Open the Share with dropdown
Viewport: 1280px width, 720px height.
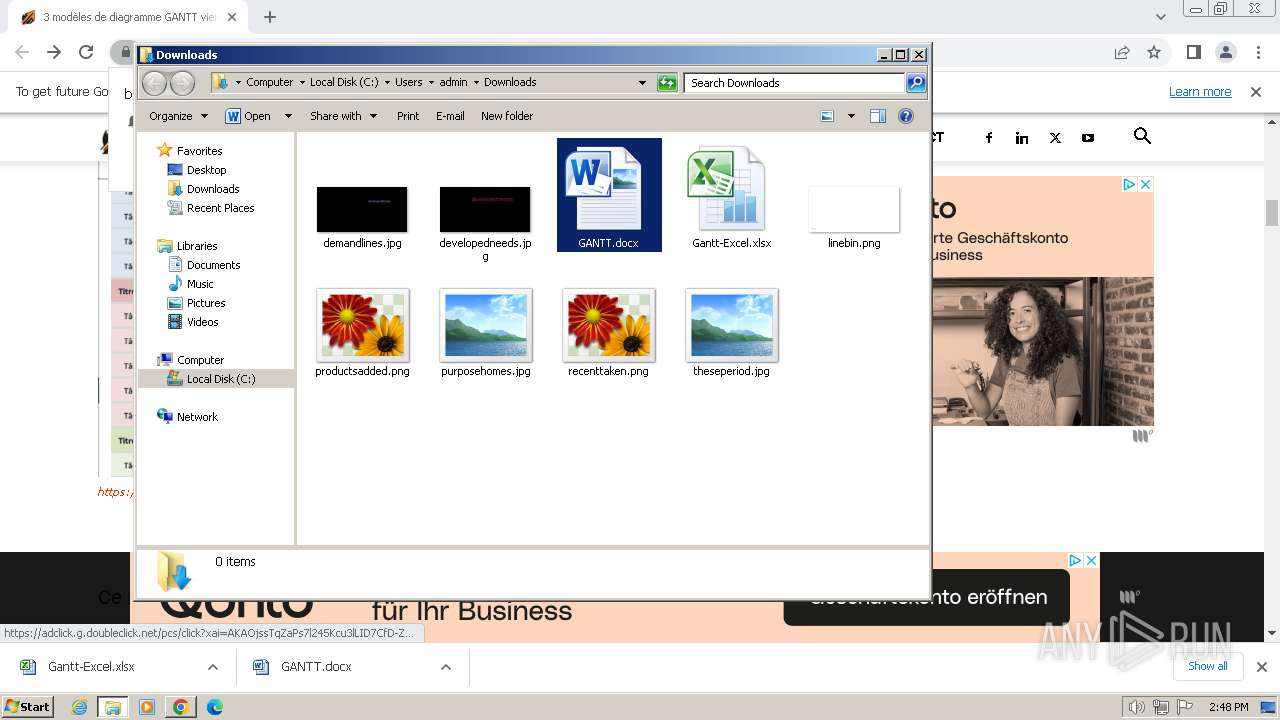(343, 116)
